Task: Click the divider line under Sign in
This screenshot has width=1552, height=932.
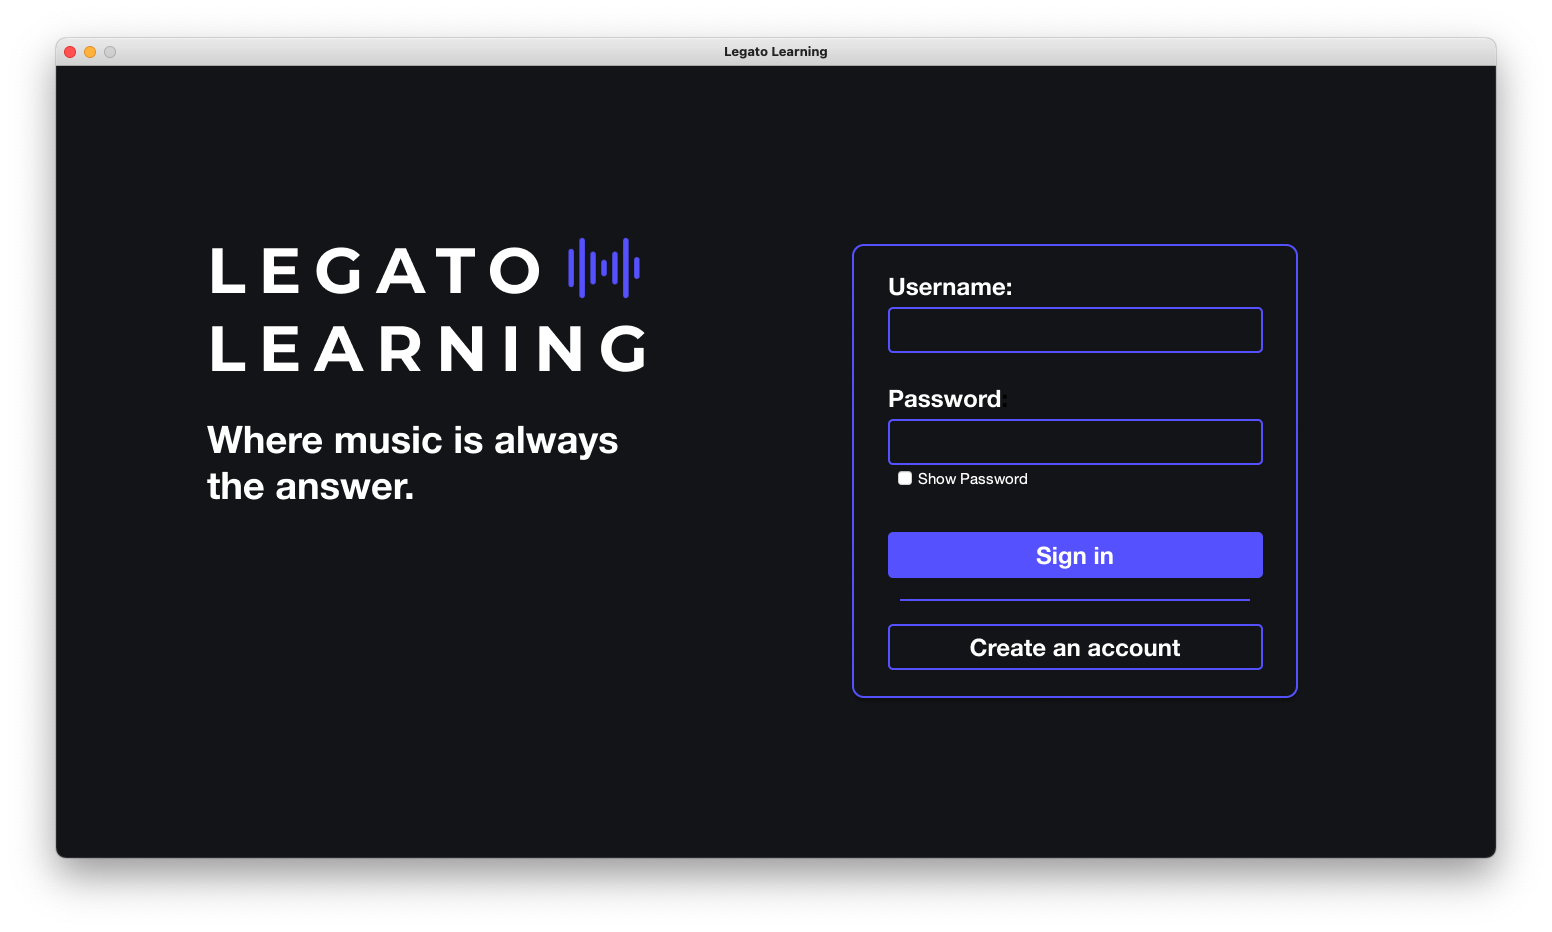Action: [1074, 600]
